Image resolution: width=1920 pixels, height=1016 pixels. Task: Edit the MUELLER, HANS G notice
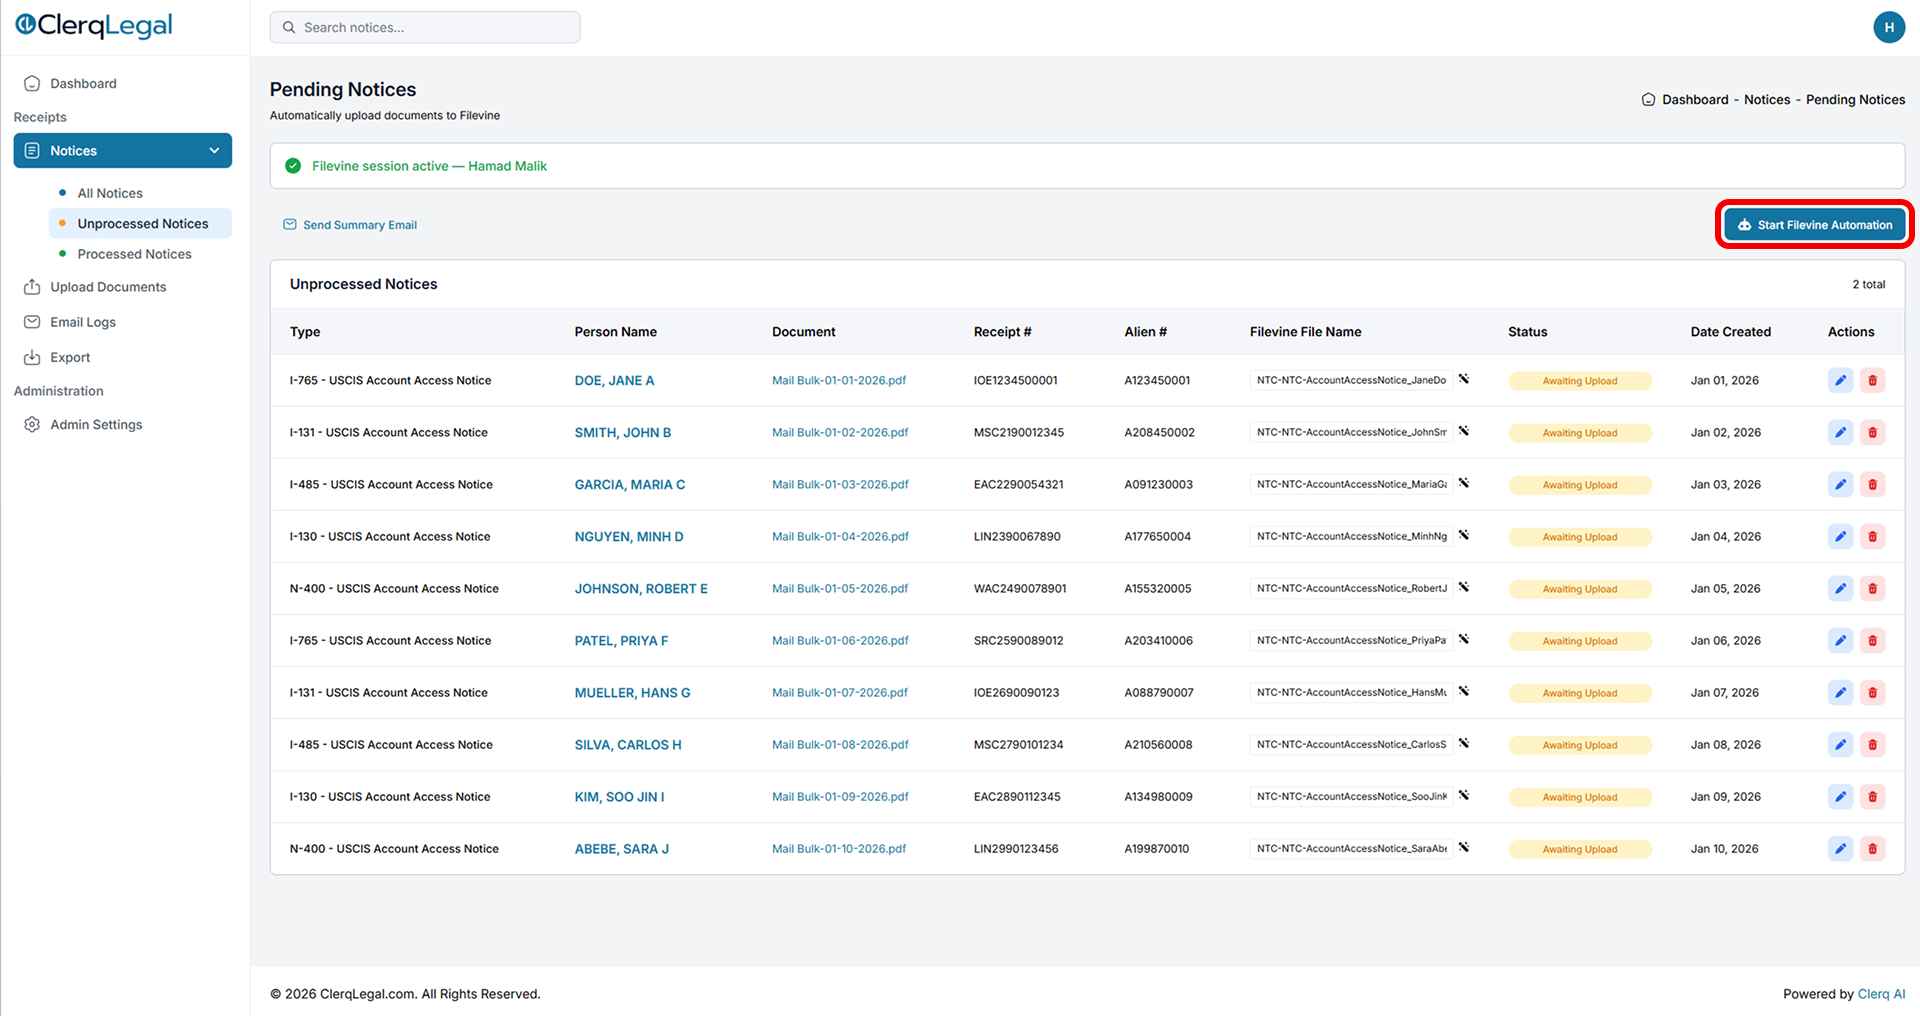click(x=1840, y=693)
